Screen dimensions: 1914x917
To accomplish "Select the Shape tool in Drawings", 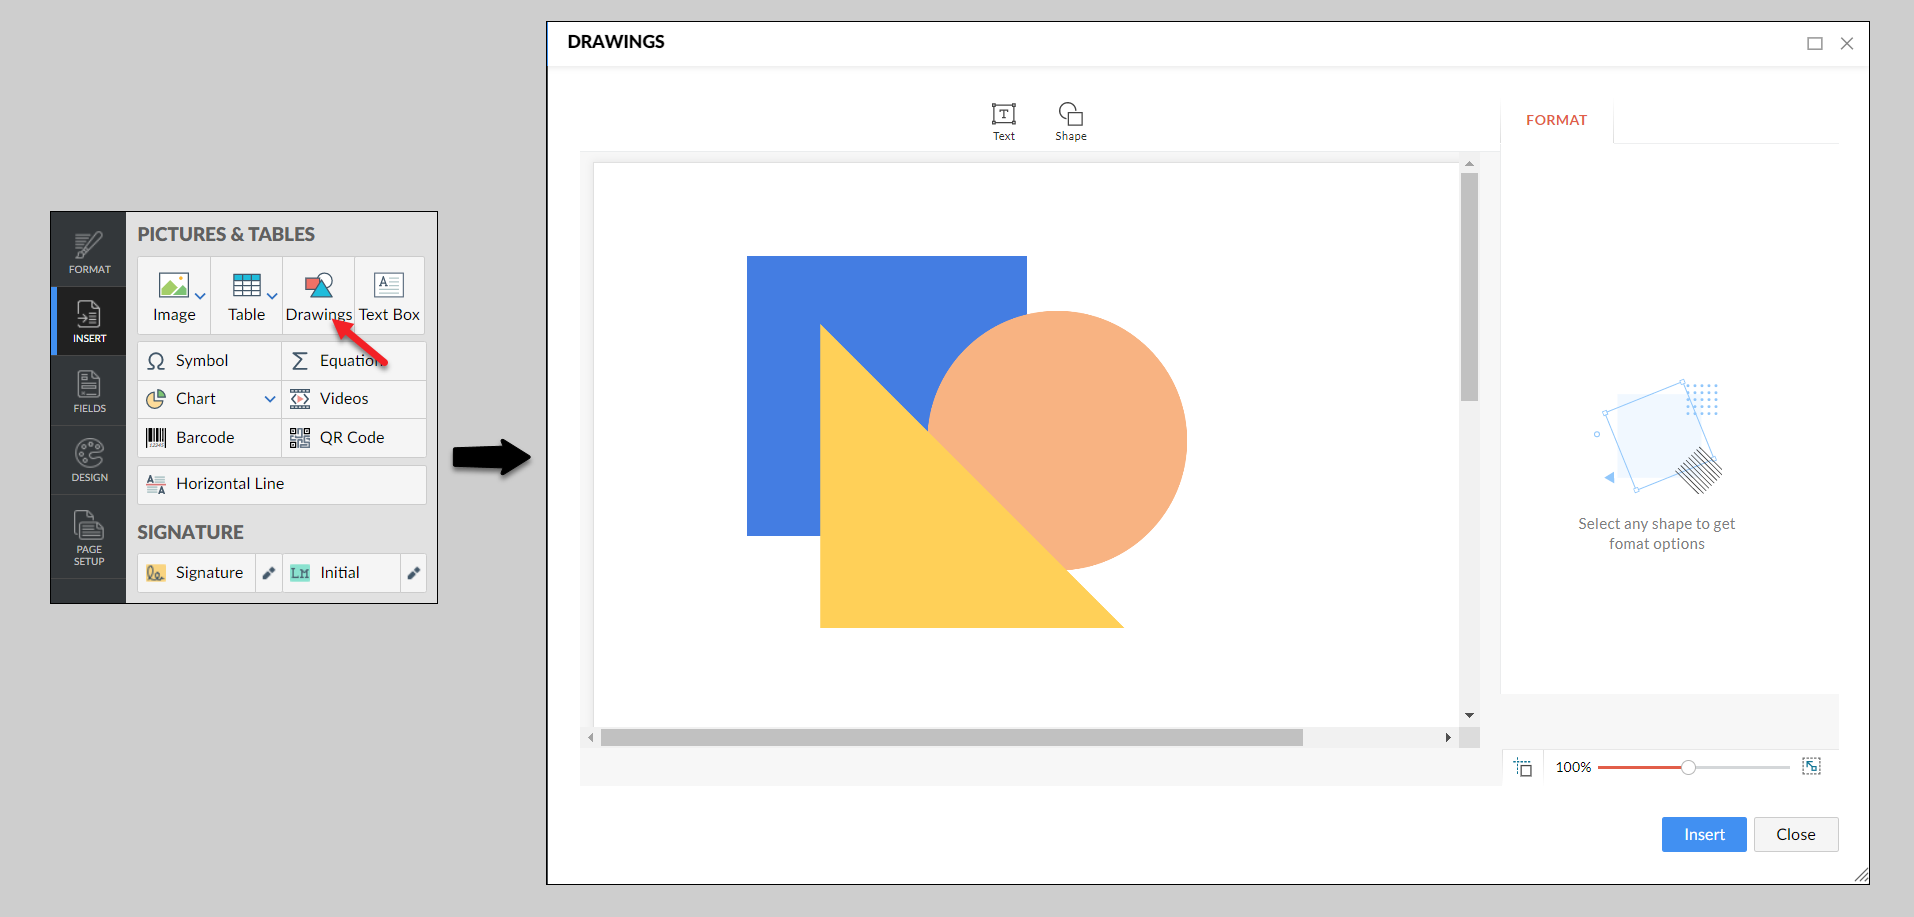I will pyautogui.click(x=1070, y=122).
